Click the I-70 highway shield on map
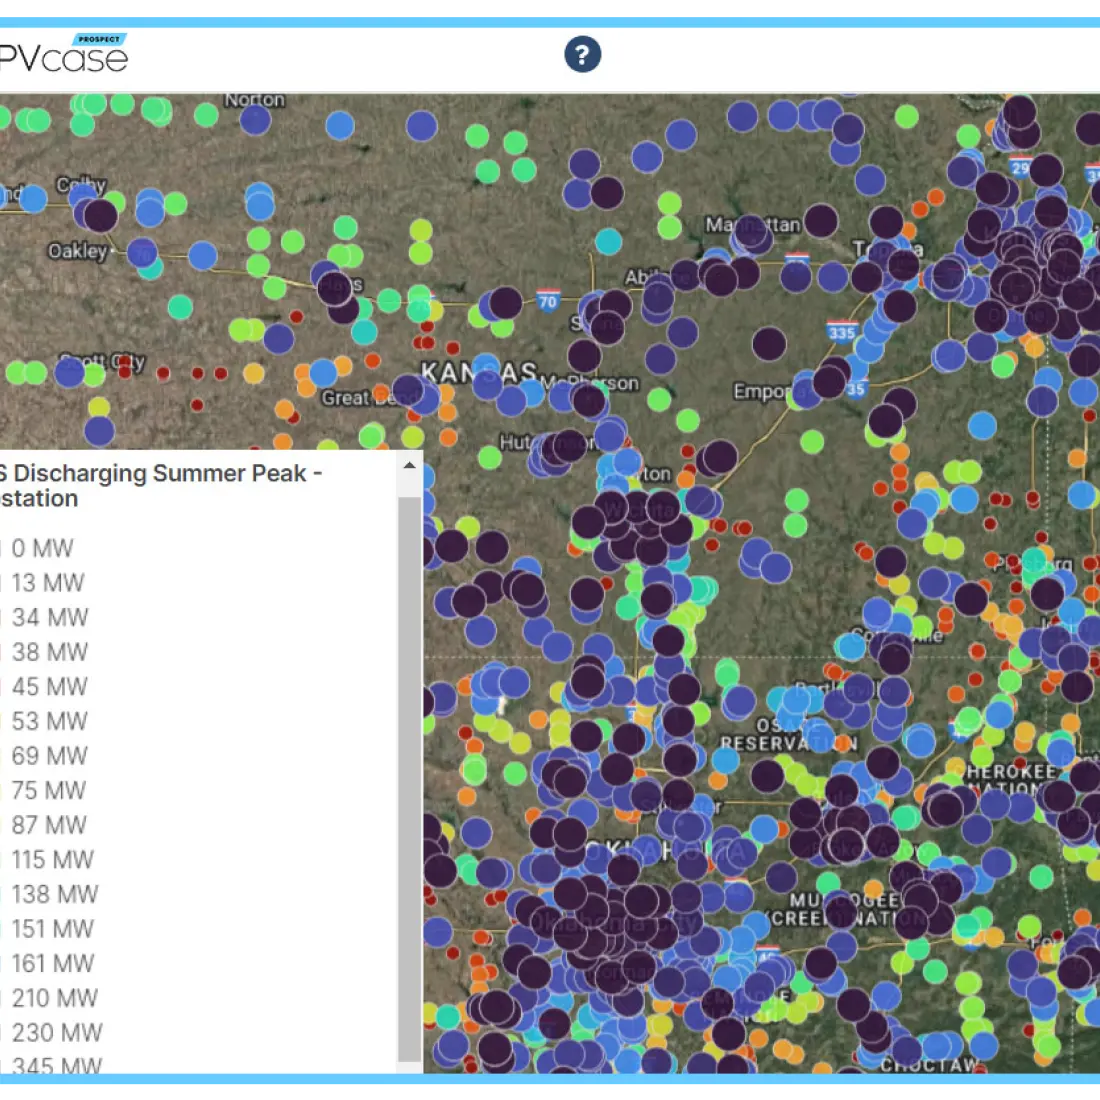The image size is (1100, 1100). [547, 301]
